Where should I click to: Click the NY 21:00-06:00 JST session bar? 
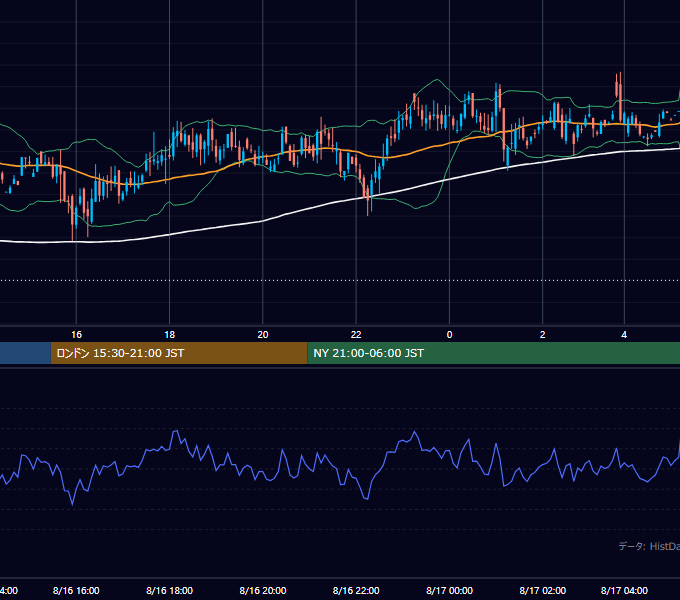[494, 353]
